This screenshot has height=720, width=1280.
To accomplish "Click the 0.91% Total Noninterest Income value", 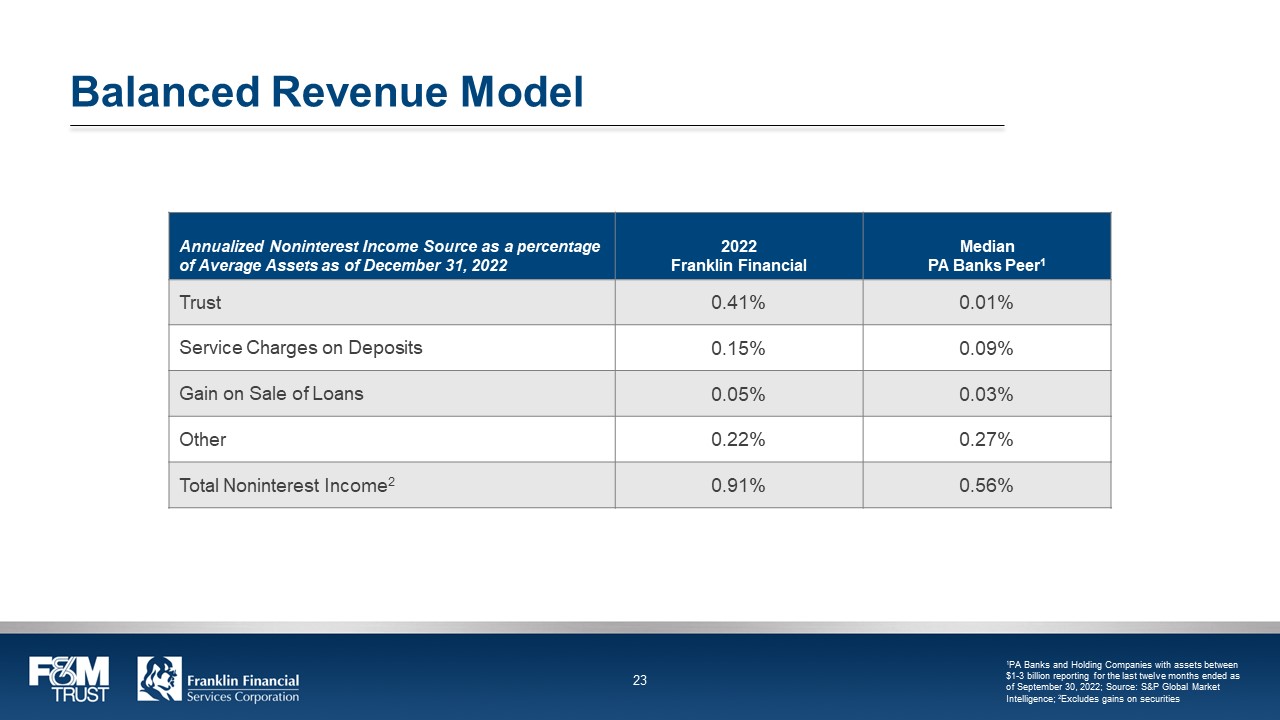I will click(739, 486).
